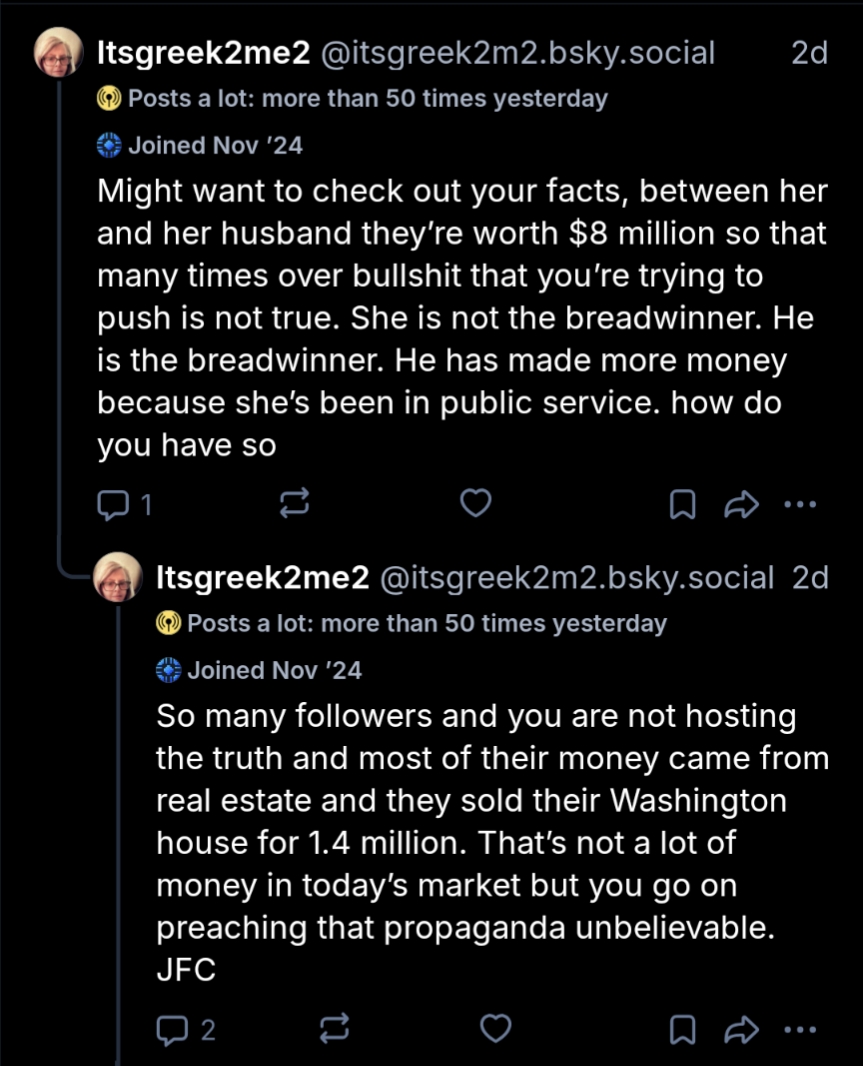
Task: Click the 2d timestamp on the first post
Action: (x=809, y=54)
